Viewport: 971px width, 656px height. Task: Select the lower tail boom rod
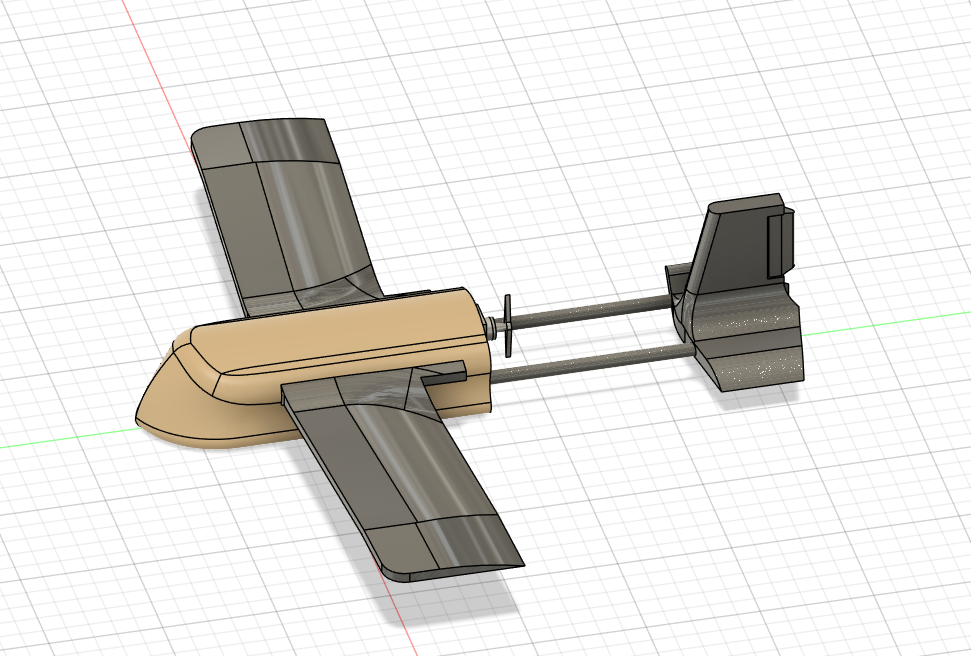click(x=593, y=362)
